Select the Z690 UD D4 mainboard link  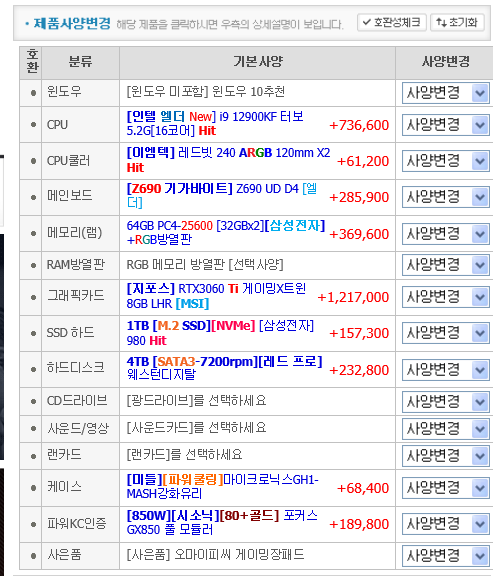(x=222, y=195)
